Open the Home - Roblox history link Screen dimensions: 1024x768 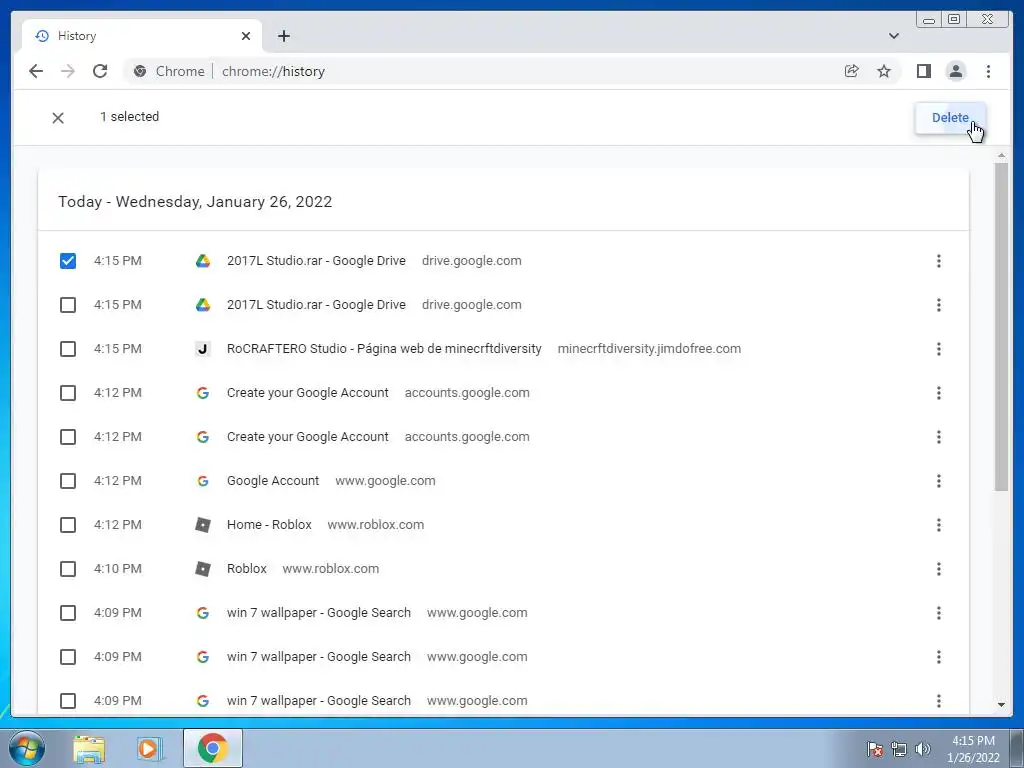click(269, 524)
